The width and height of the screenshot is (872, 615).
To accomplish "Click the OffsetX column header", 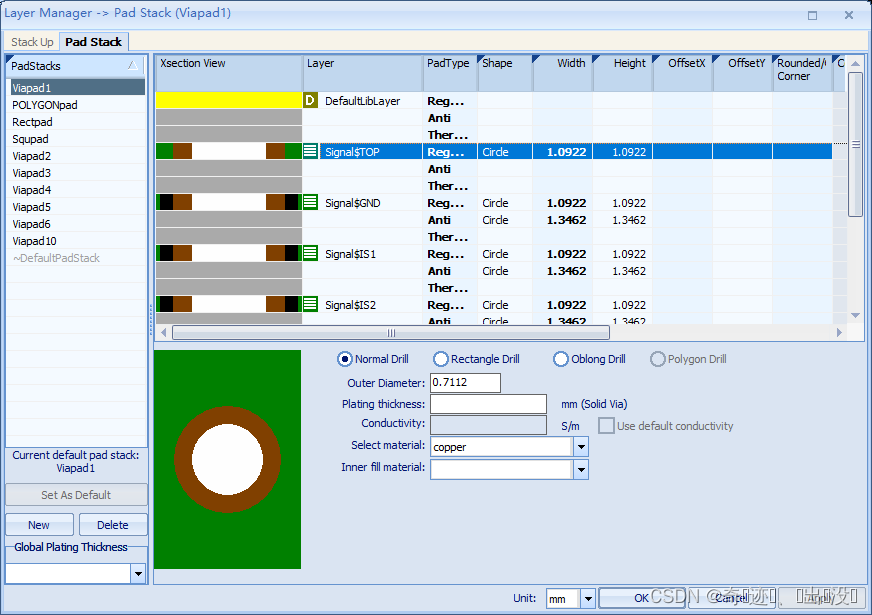I will coord(683,73).
